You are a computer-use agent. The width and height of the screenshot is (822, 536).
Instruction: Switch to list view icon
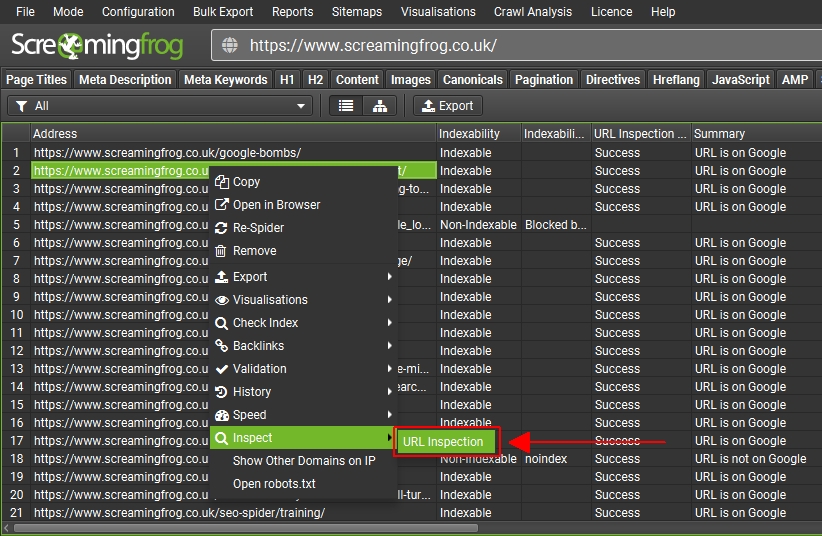click(345, 106)
